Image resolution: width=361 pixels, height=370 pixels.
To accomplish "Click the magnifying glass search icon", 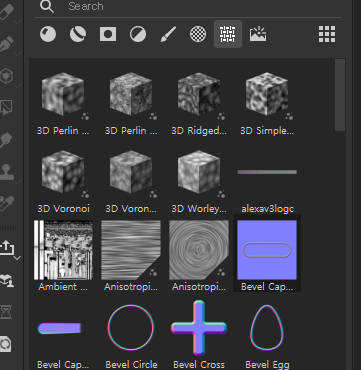I will (x=47, y=6).
